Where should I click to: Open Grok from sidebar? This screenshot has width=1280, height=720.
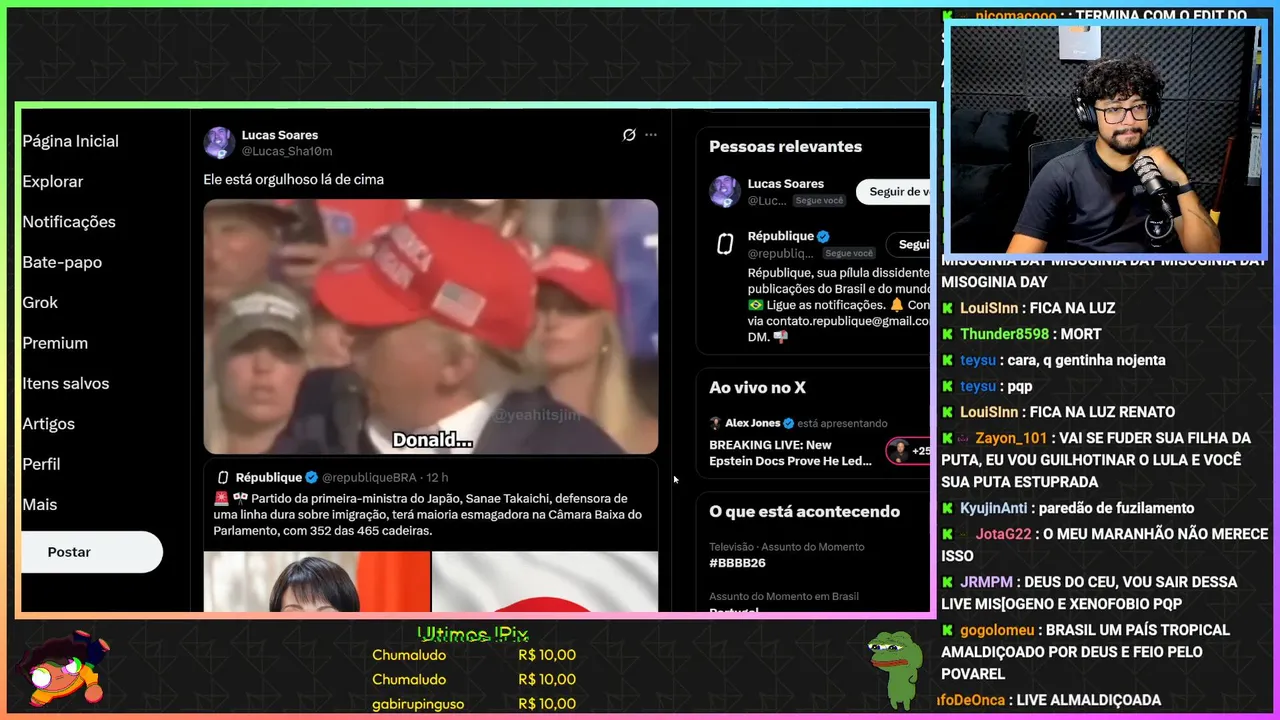40,302
